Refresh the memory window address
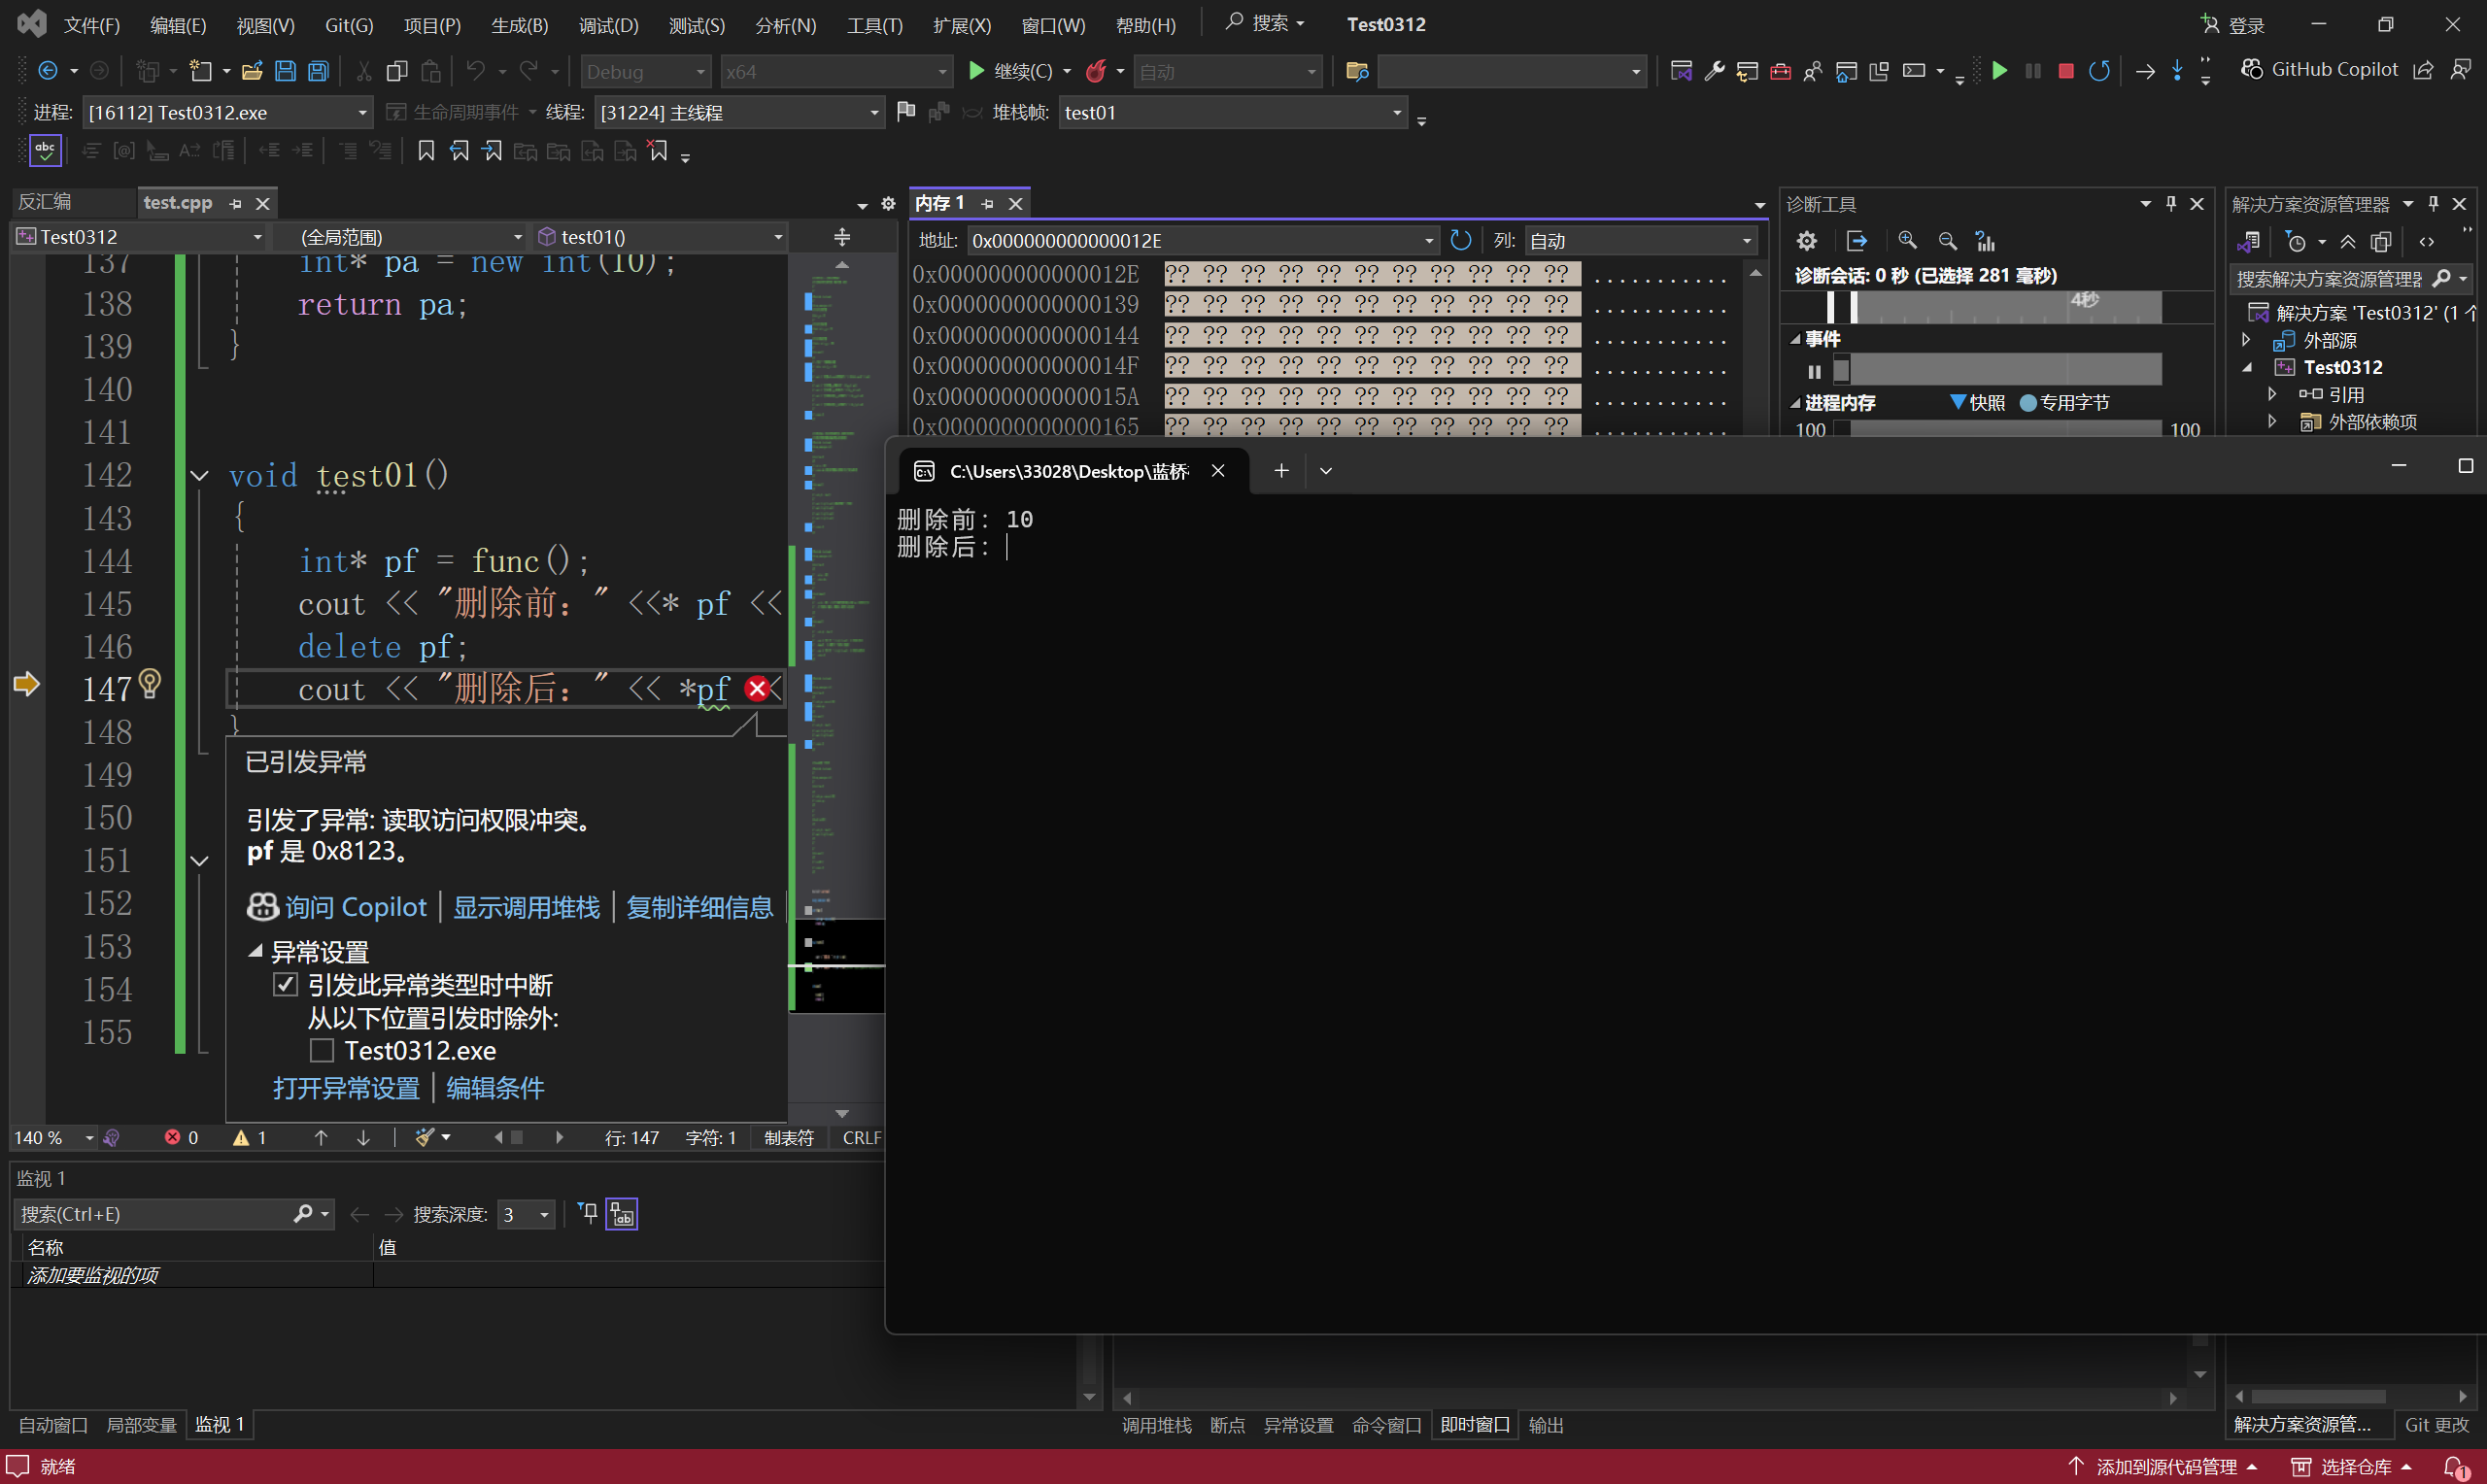 coord(1460,241)
